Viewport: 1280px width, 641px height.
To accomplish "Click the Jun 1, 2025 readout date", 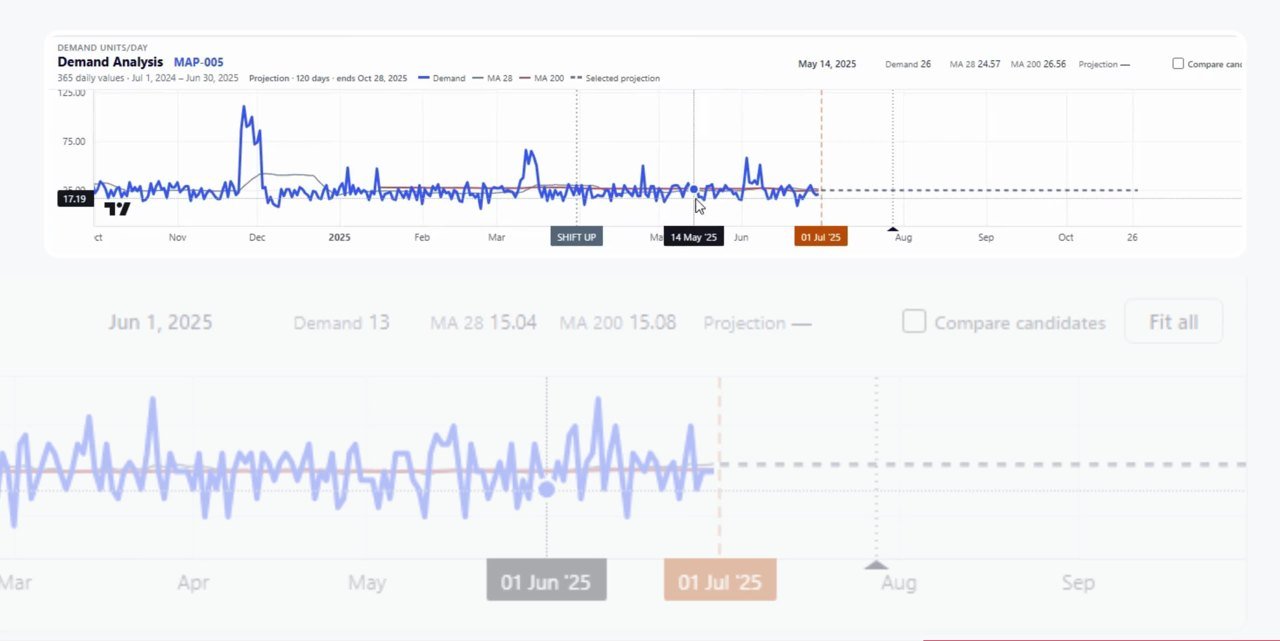I will point(160,322).
